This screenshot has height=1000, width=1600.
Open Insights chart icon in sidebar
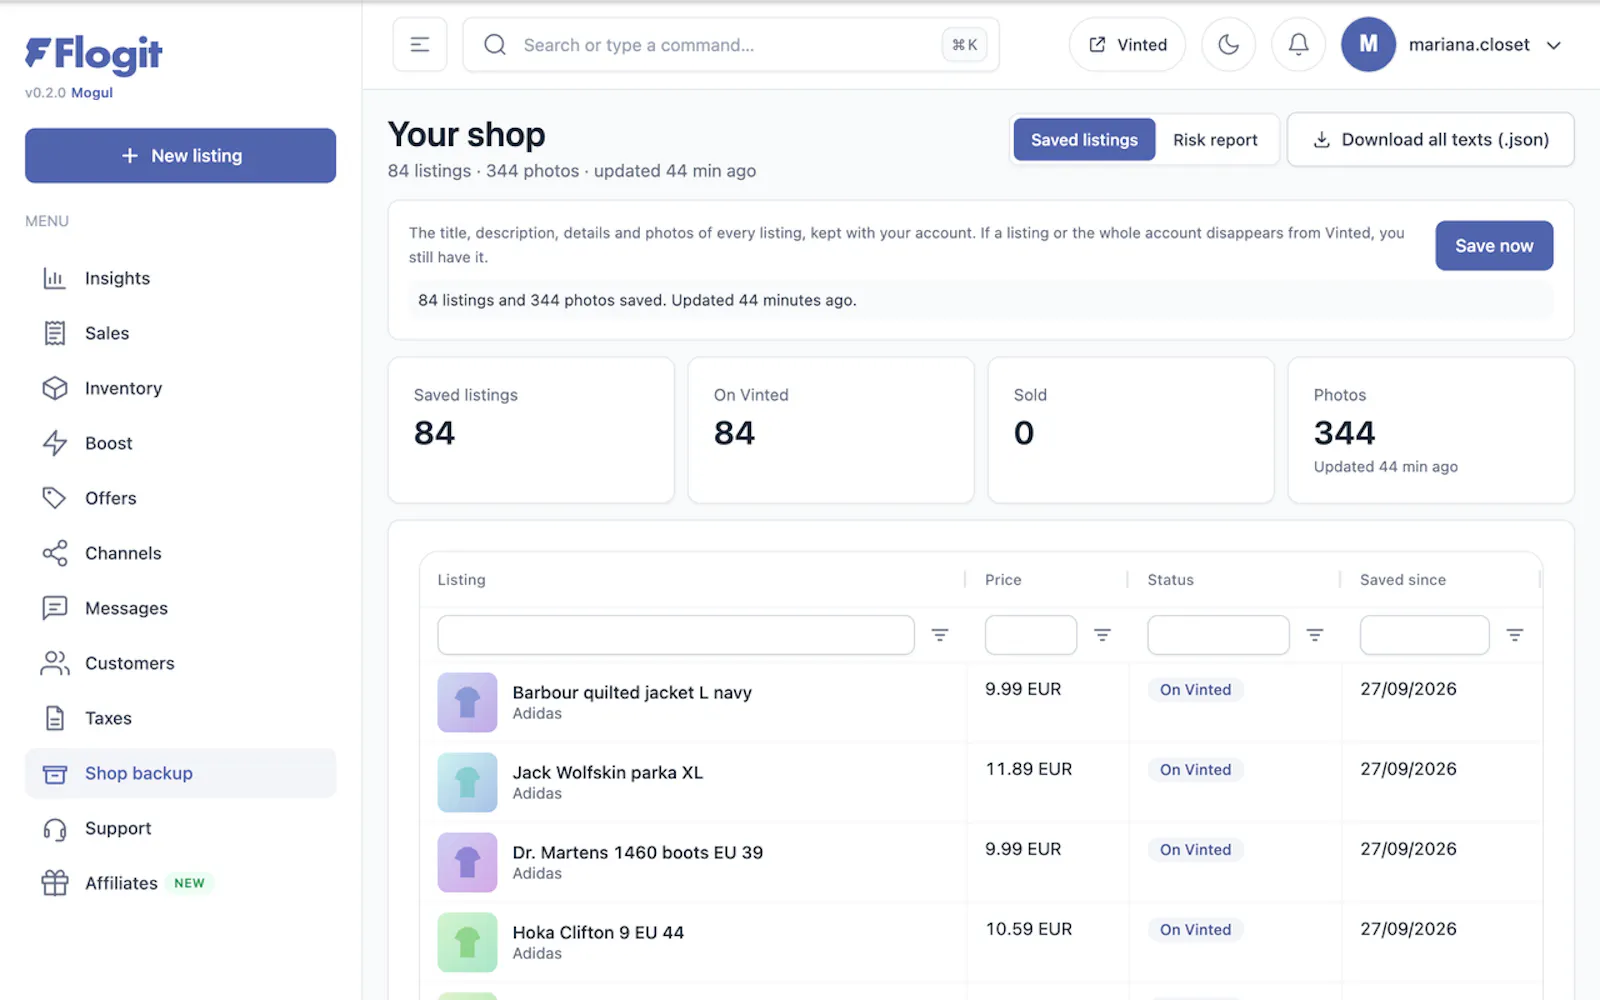click(x=55, y=278)
